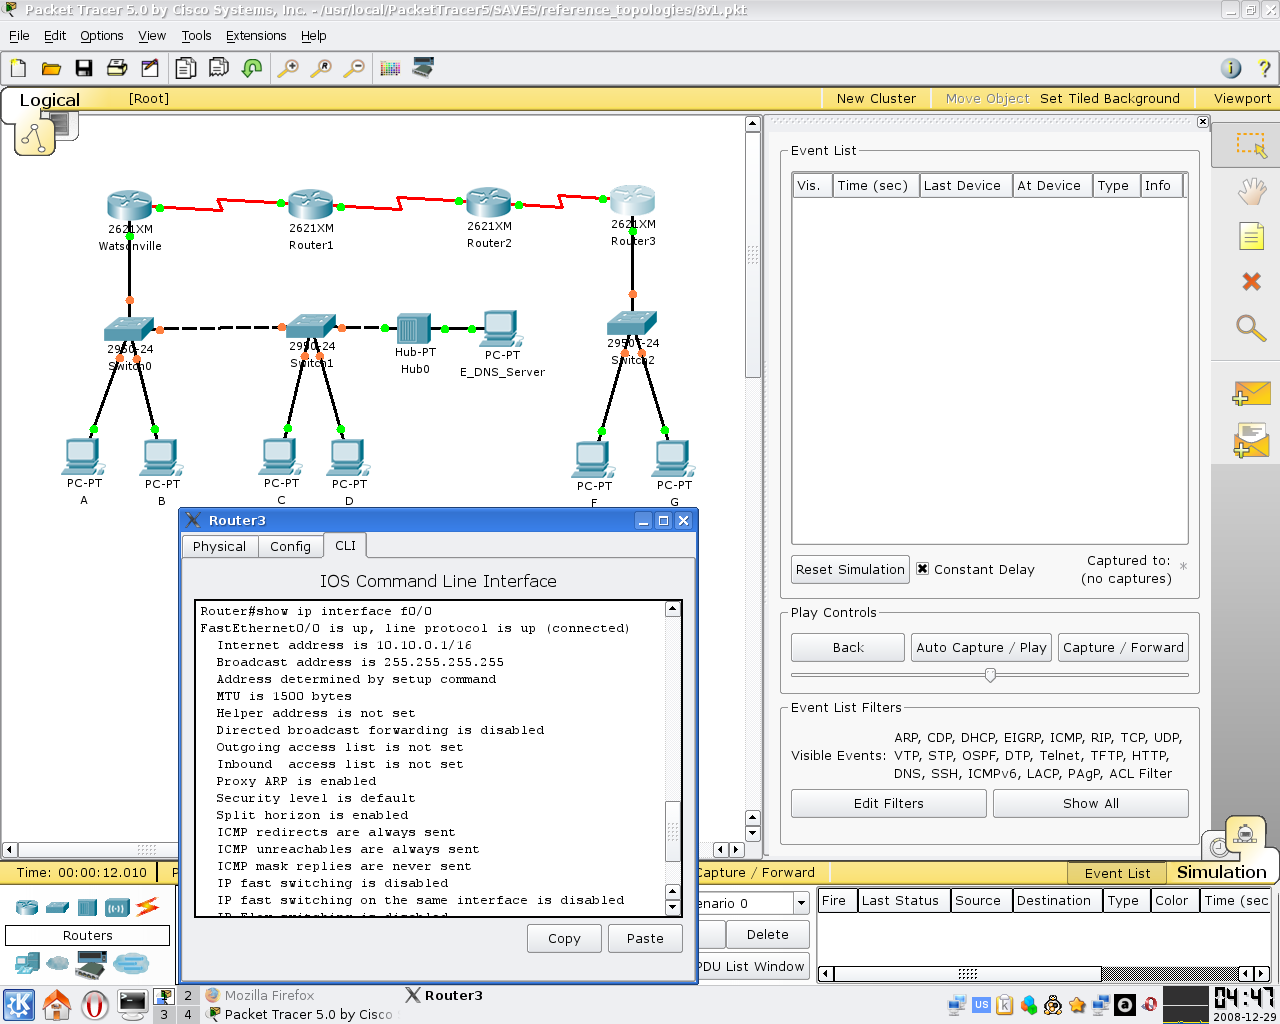The width and height of the screenshot is (1280, 1024).
Task: Select the Connections lightning bolt icon
Action: click(x=147, y=907)
